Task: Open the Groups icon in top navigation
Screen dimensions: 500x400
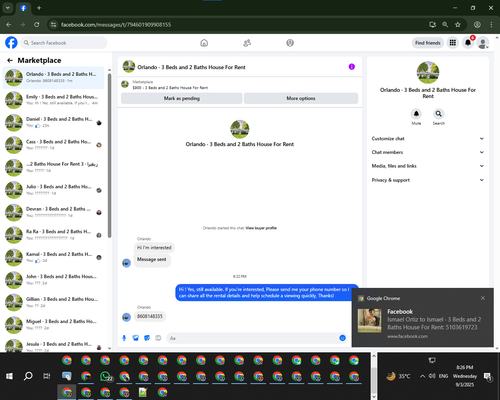Action: click(290, 43)
